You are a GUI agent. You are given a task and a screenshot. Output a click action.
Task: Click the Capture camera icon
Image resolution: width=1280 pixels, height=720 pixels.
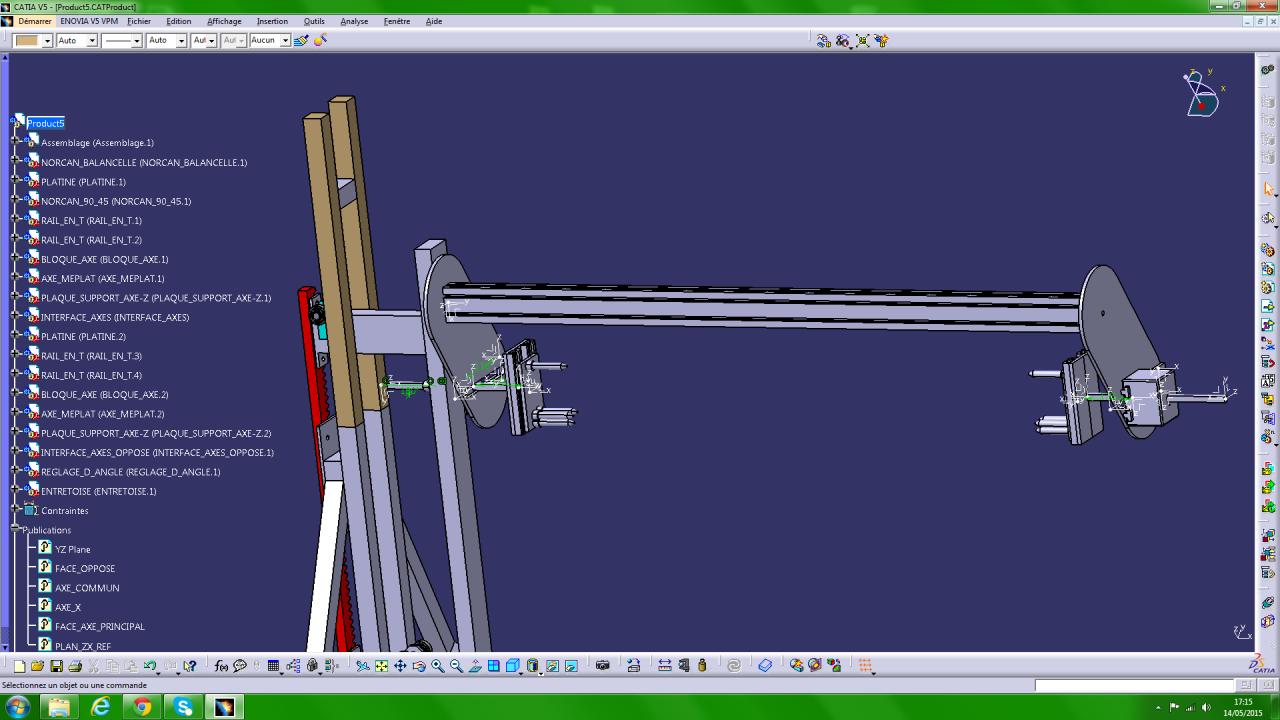pos(602,666)
